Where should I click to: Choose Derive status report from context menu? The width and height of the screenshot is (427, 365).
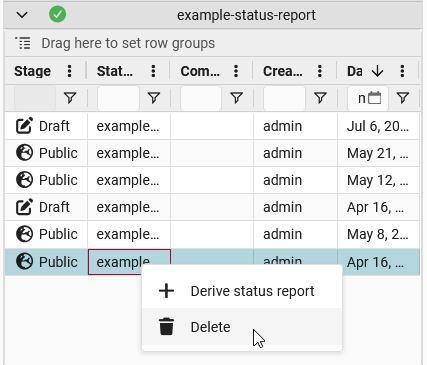tap(242, 291)
